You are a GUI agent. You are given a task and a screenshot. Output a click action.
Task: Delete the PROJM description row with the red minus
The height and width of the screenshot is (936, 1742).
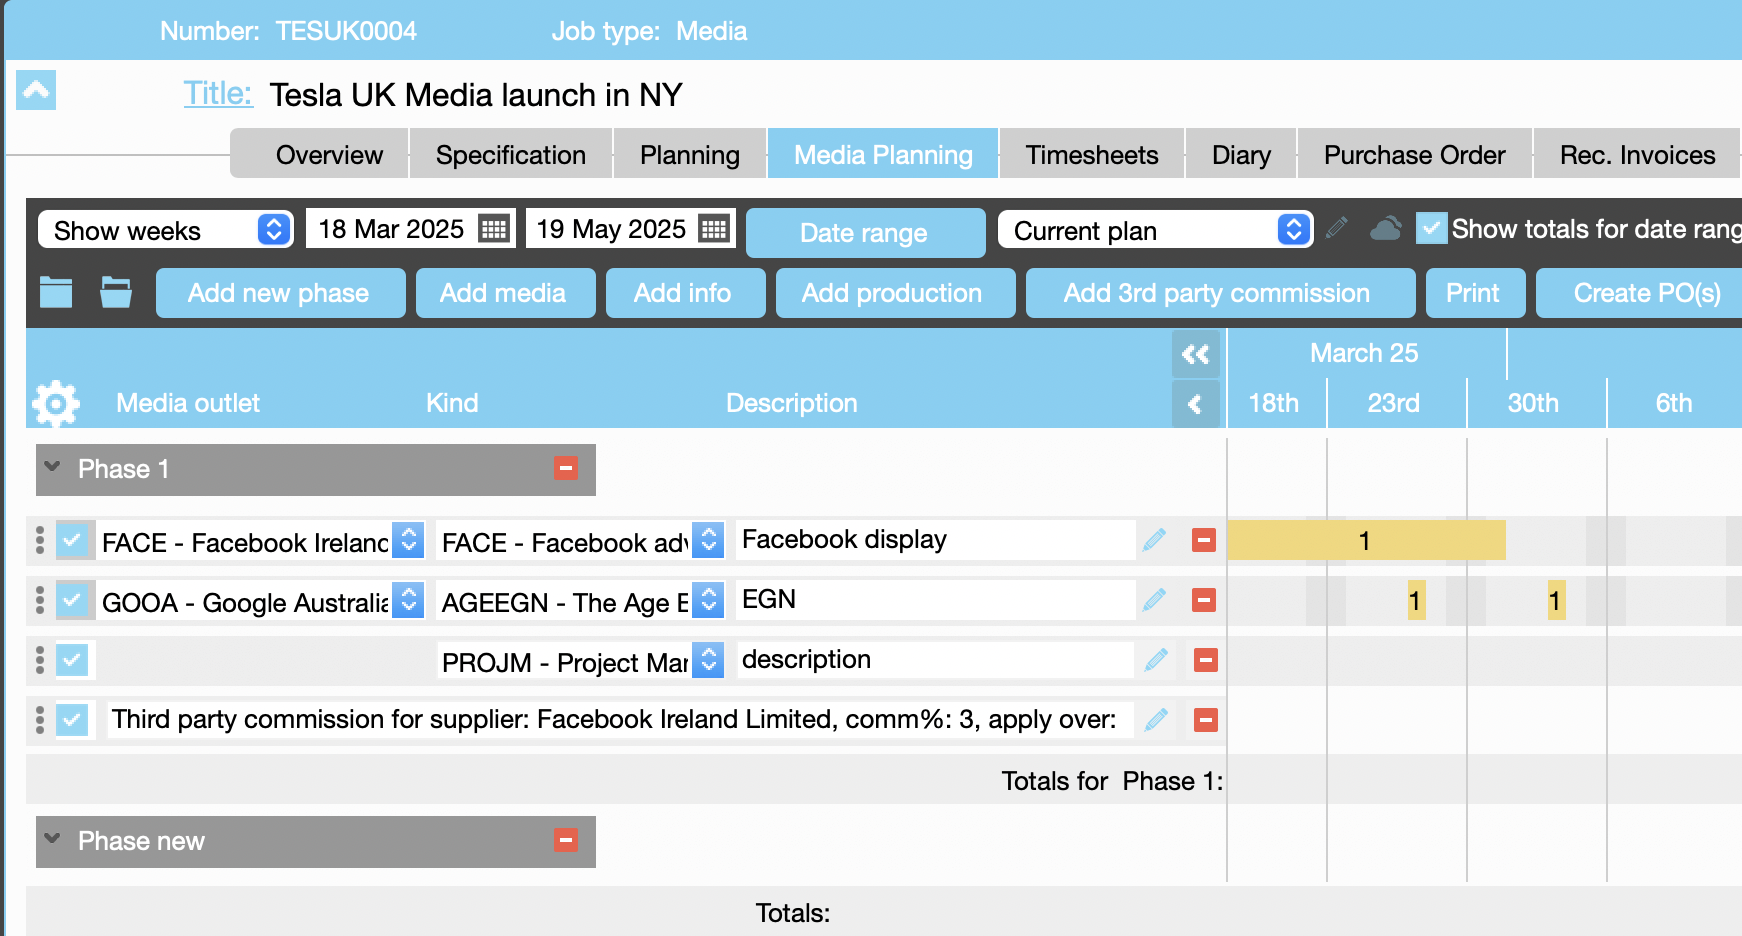click(x=1206, y=660)
